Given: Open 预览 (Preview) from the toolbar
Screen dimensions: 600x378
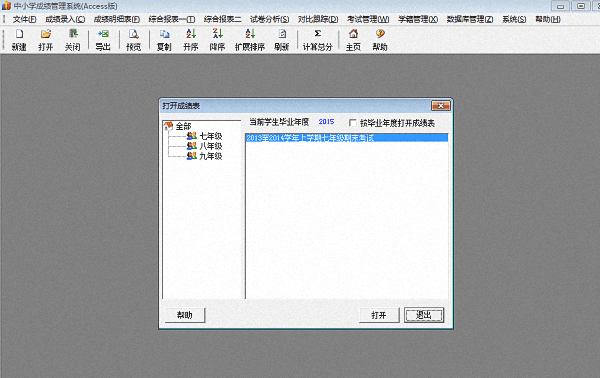Looking at the screenshot, I should (134, 39).
